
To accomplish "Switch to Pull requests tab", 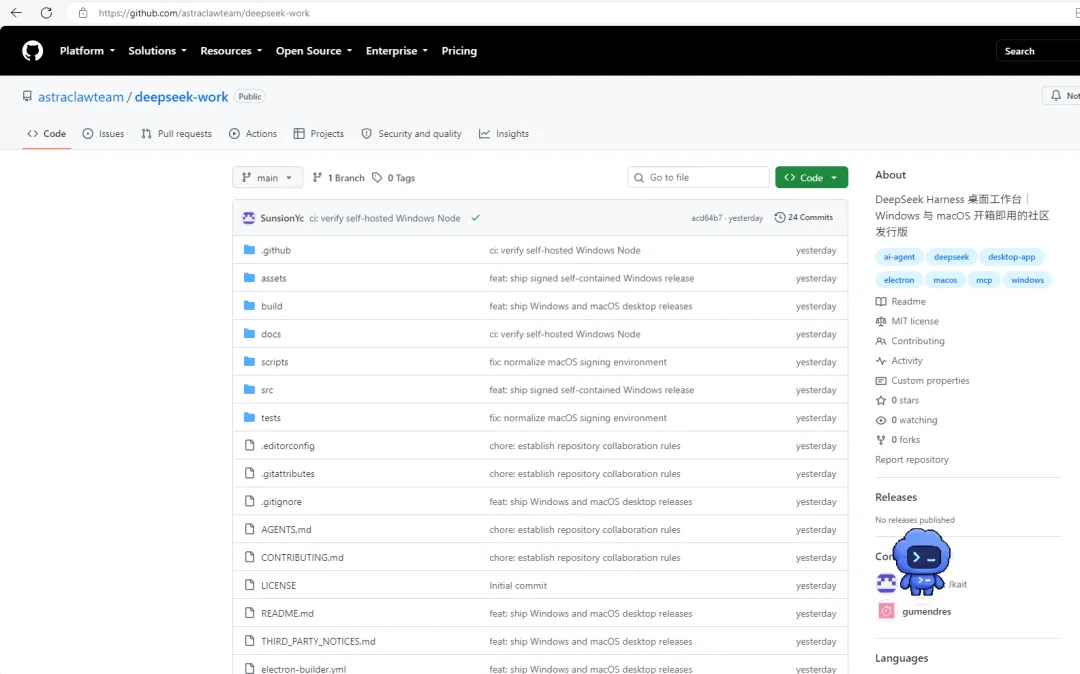I will tap(176, 134).
